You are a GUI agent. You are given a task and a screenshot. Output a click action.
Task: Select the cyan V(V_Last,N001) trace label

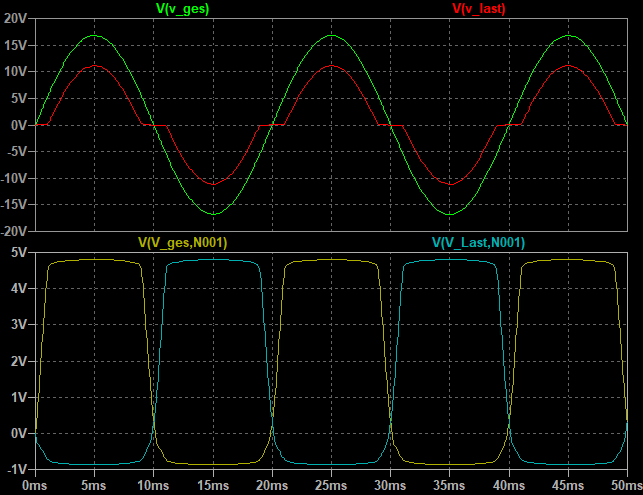pos(479,242)
